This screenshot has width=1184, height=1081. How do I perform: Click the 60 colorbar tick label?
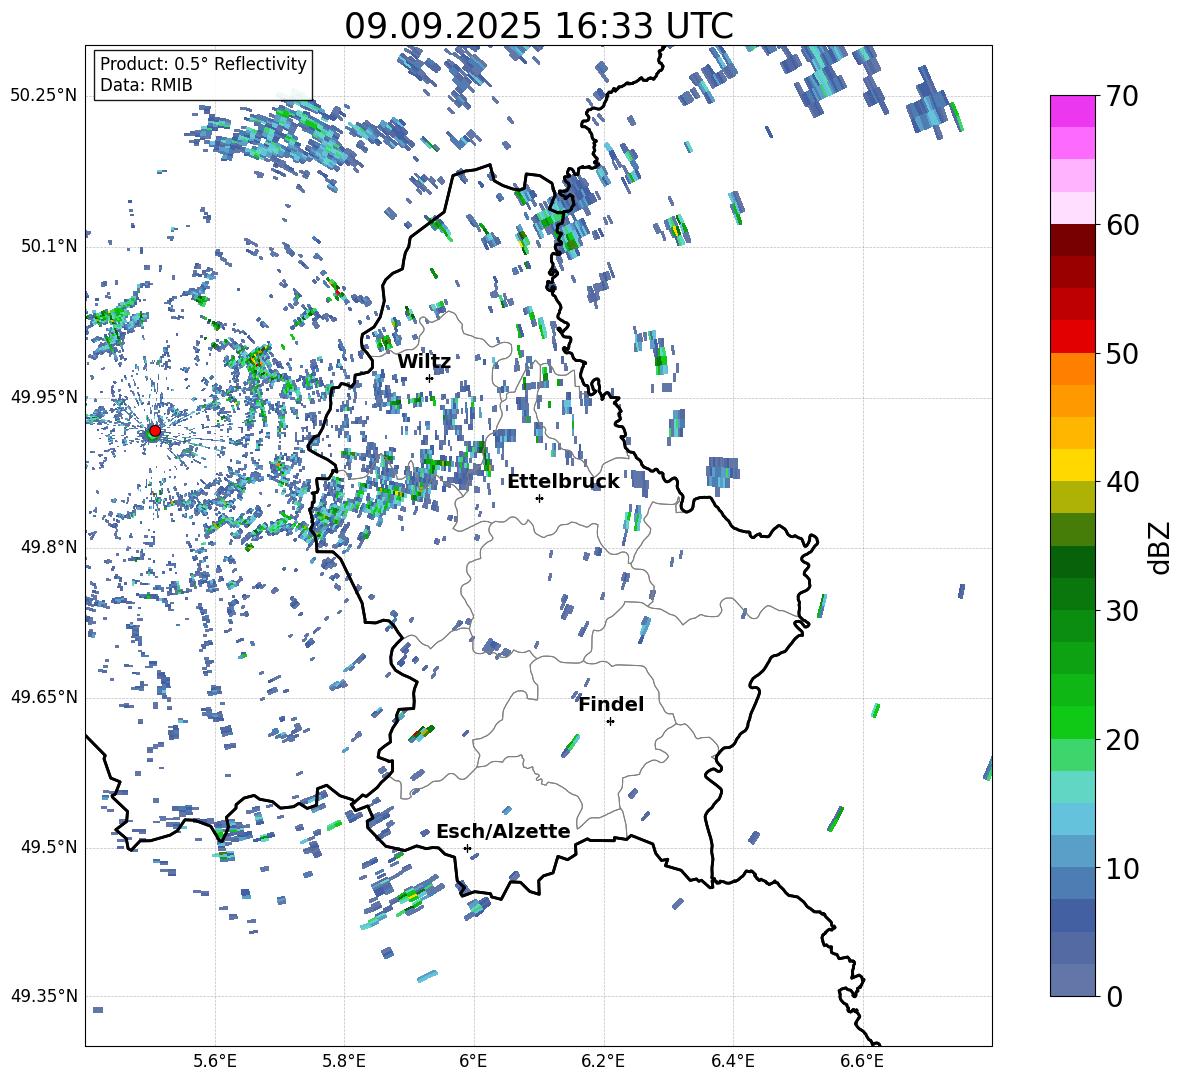1122,225
